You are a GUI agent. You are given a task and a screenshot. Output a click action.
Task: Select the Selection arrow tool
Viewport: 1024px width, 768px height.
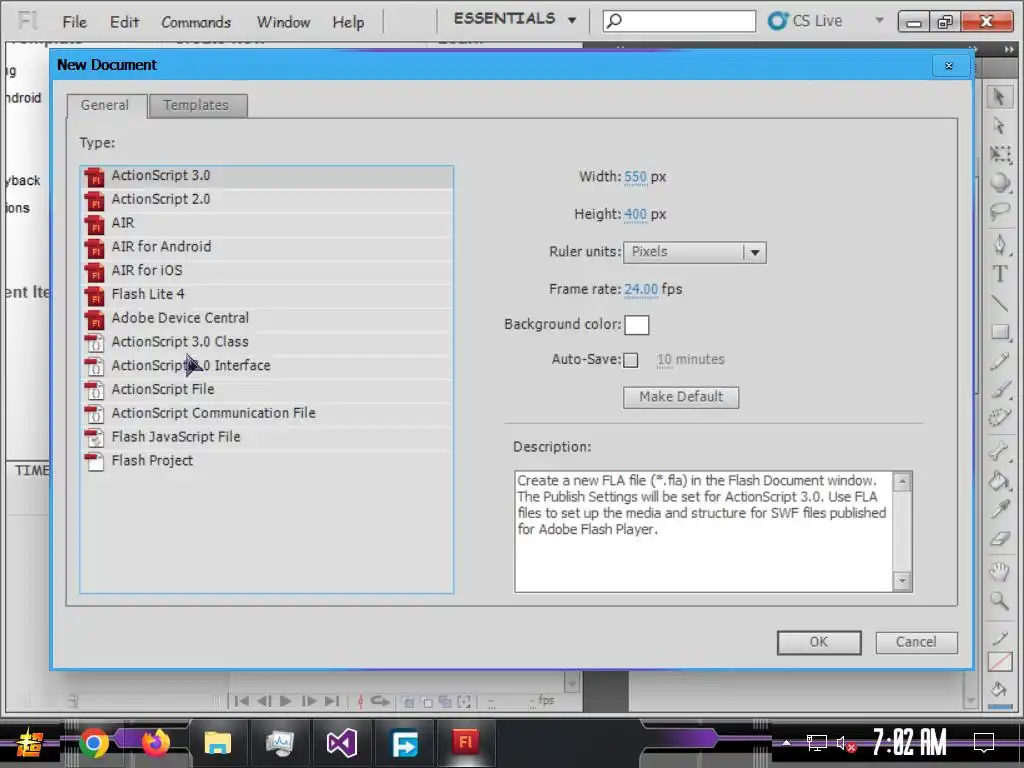point(999,97)
